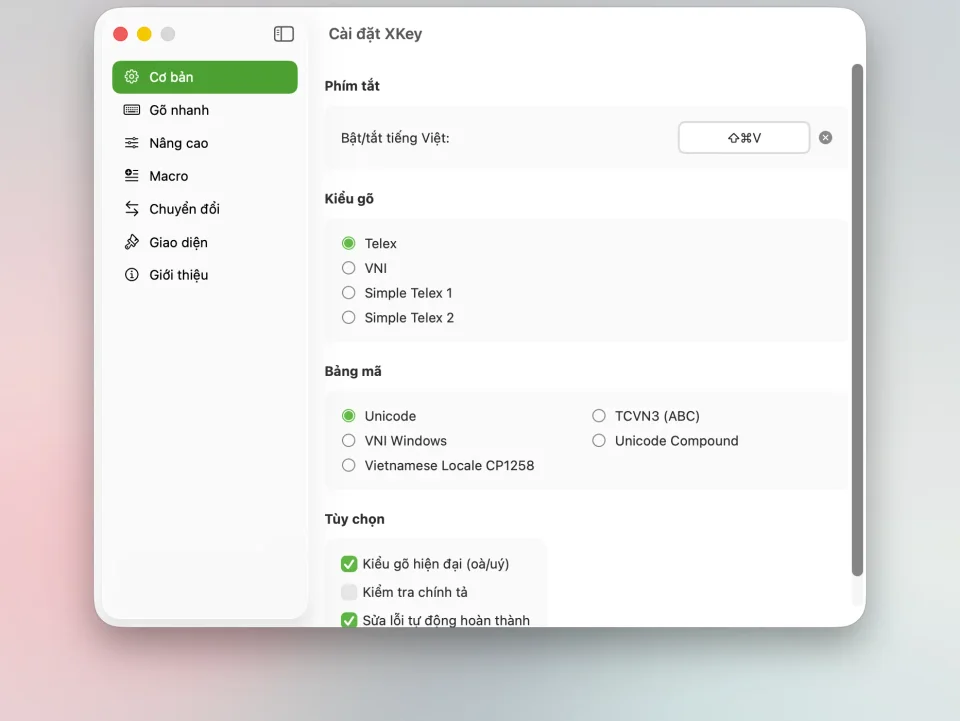
Task: Open Chuyển đổi conversion section
Action: [x=205, y=209]
